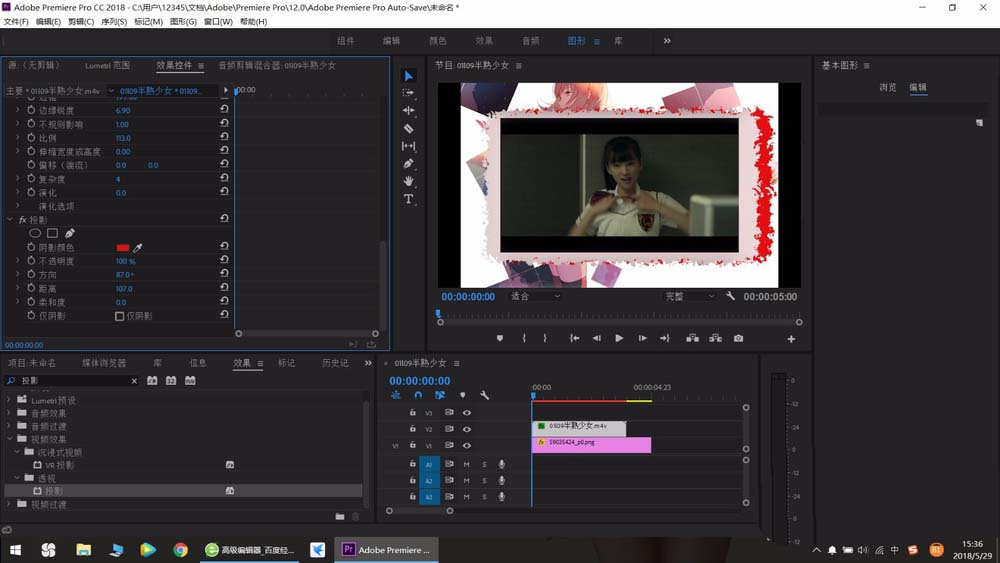
Task: Click the Lift button in program monitor
Action: 692,339
